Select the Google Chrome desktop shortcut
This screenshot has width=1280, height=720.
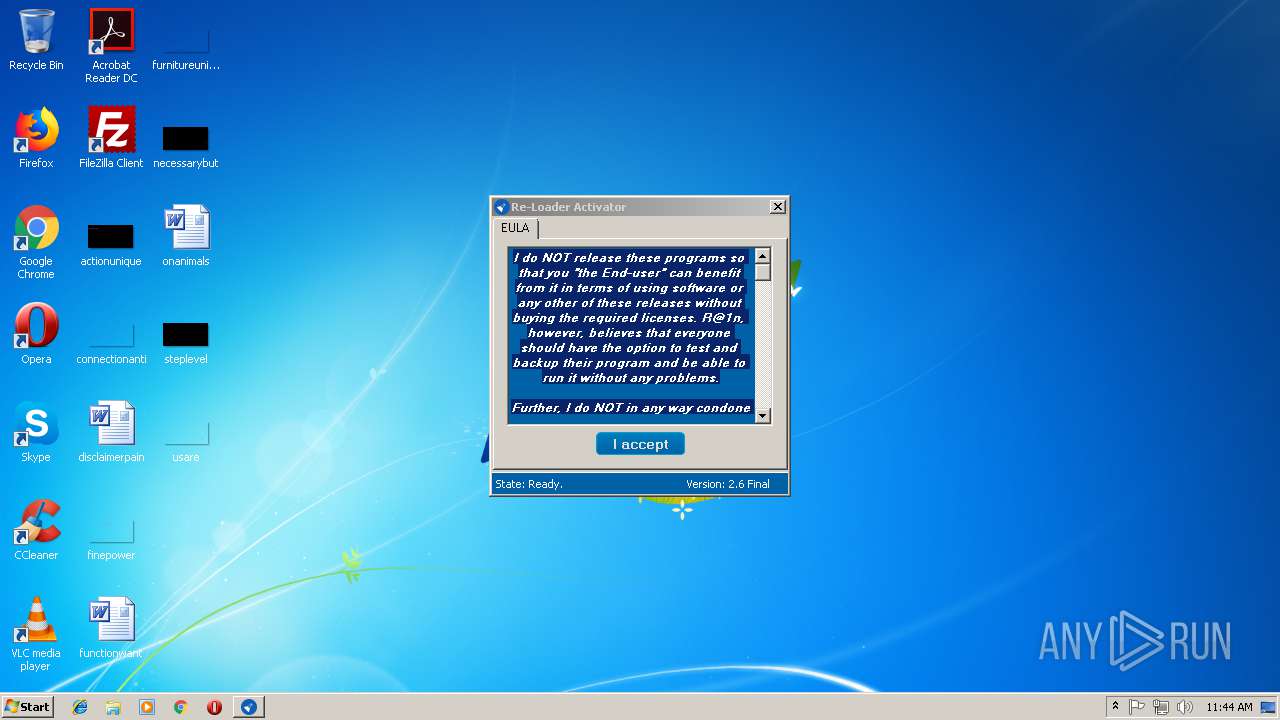[x=36, y=242]
